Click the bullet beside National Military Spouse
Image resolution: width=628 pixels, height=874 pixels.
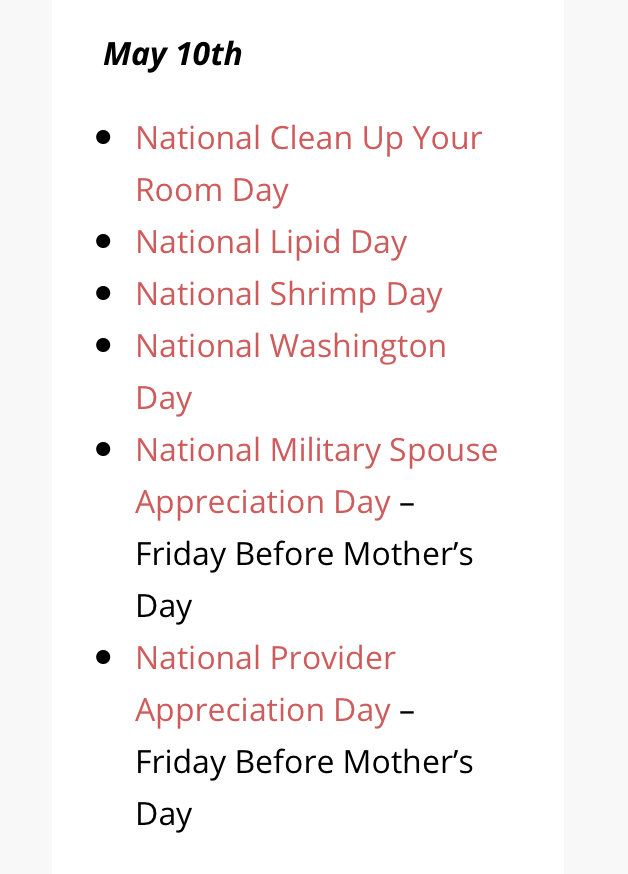coord(103,449)
